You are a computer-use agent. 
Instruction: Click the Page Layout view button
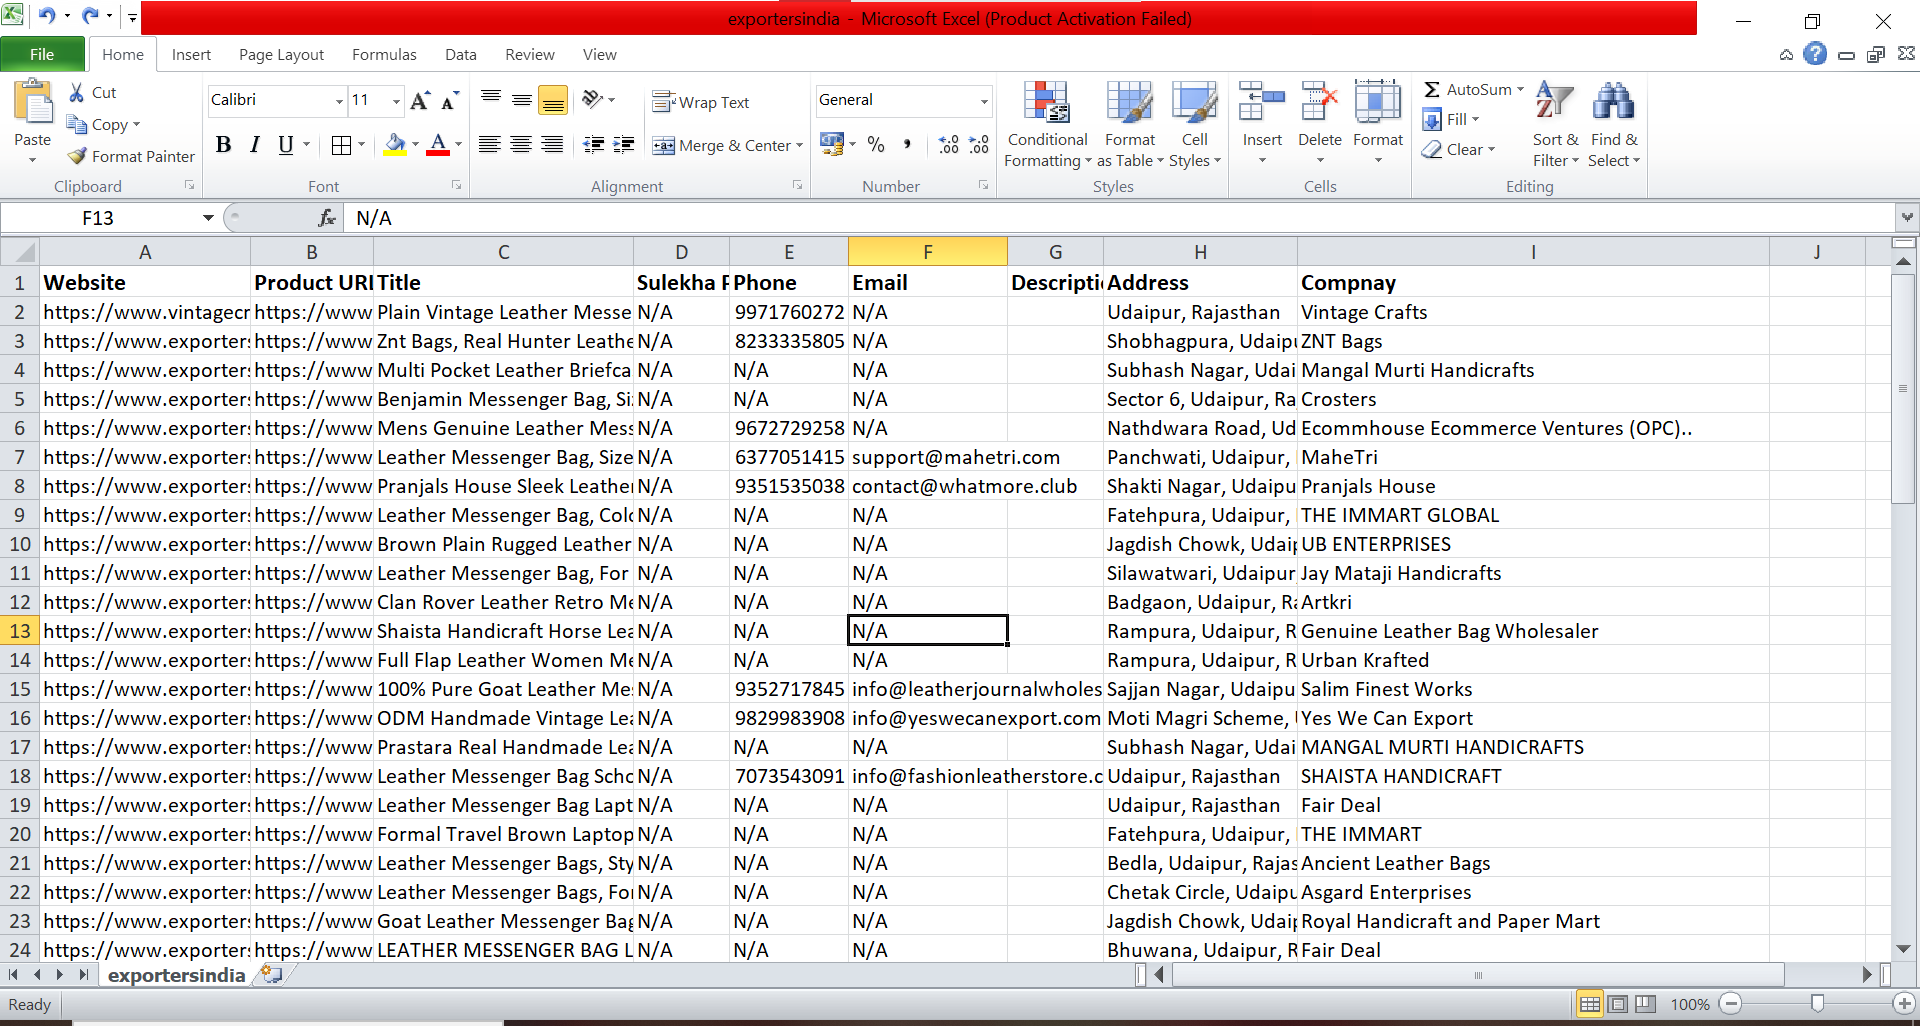coord(1617,1004)
